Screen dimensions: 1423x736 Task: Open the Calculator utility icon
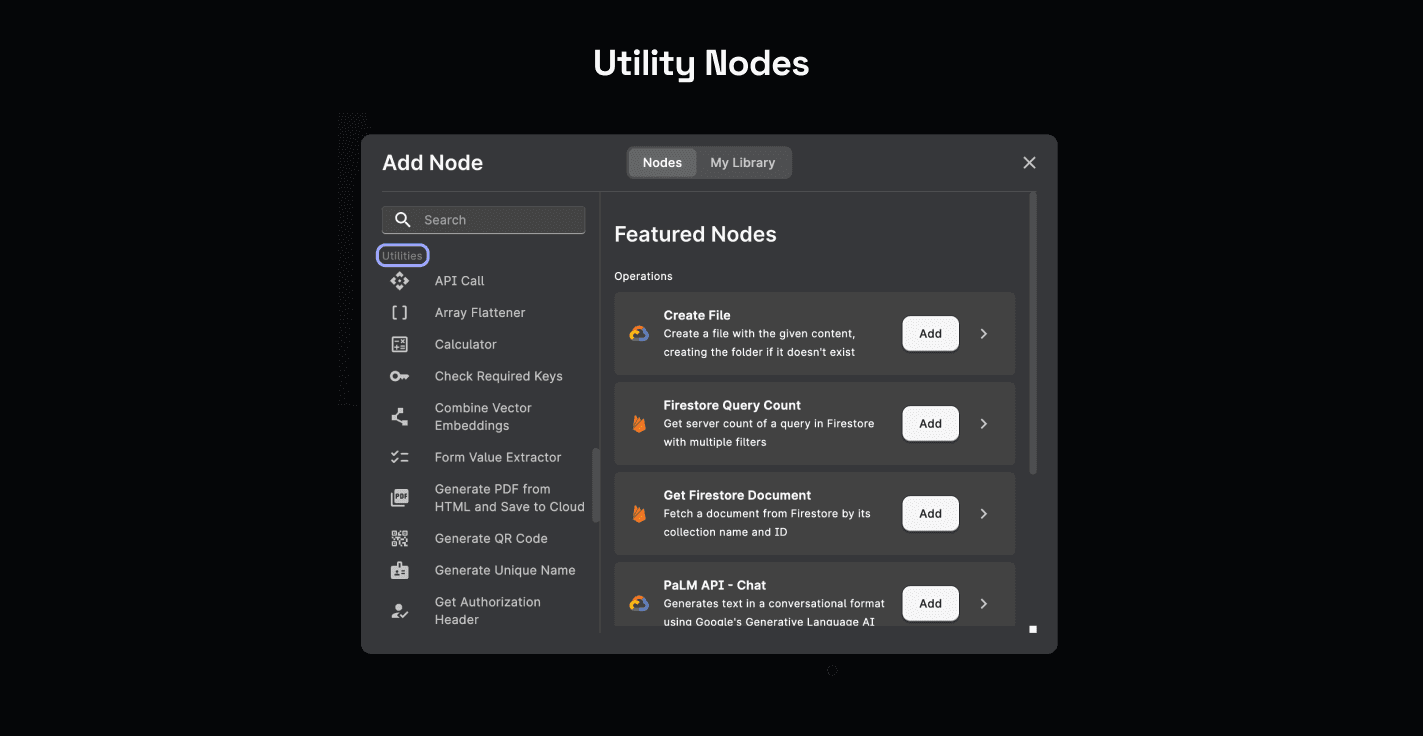point(399,344)
